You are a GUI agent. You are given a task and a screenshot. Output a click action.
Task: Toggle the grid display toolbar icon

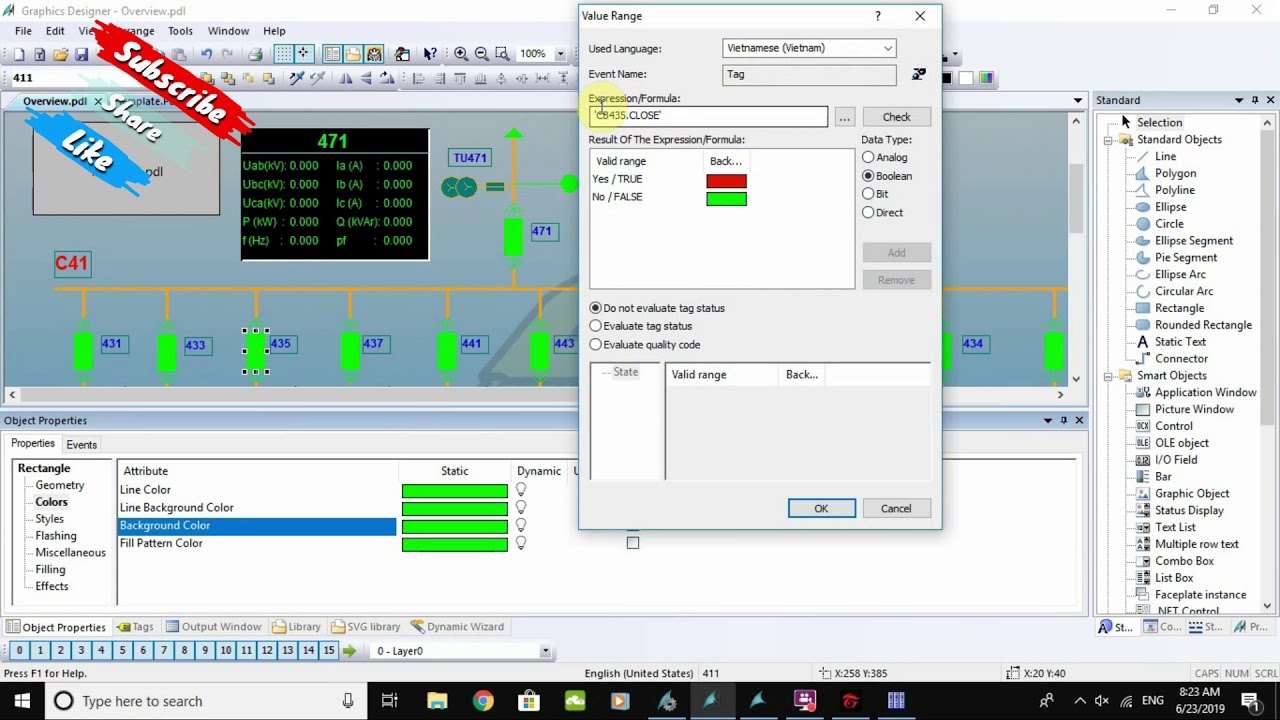(x=284, y=54)
